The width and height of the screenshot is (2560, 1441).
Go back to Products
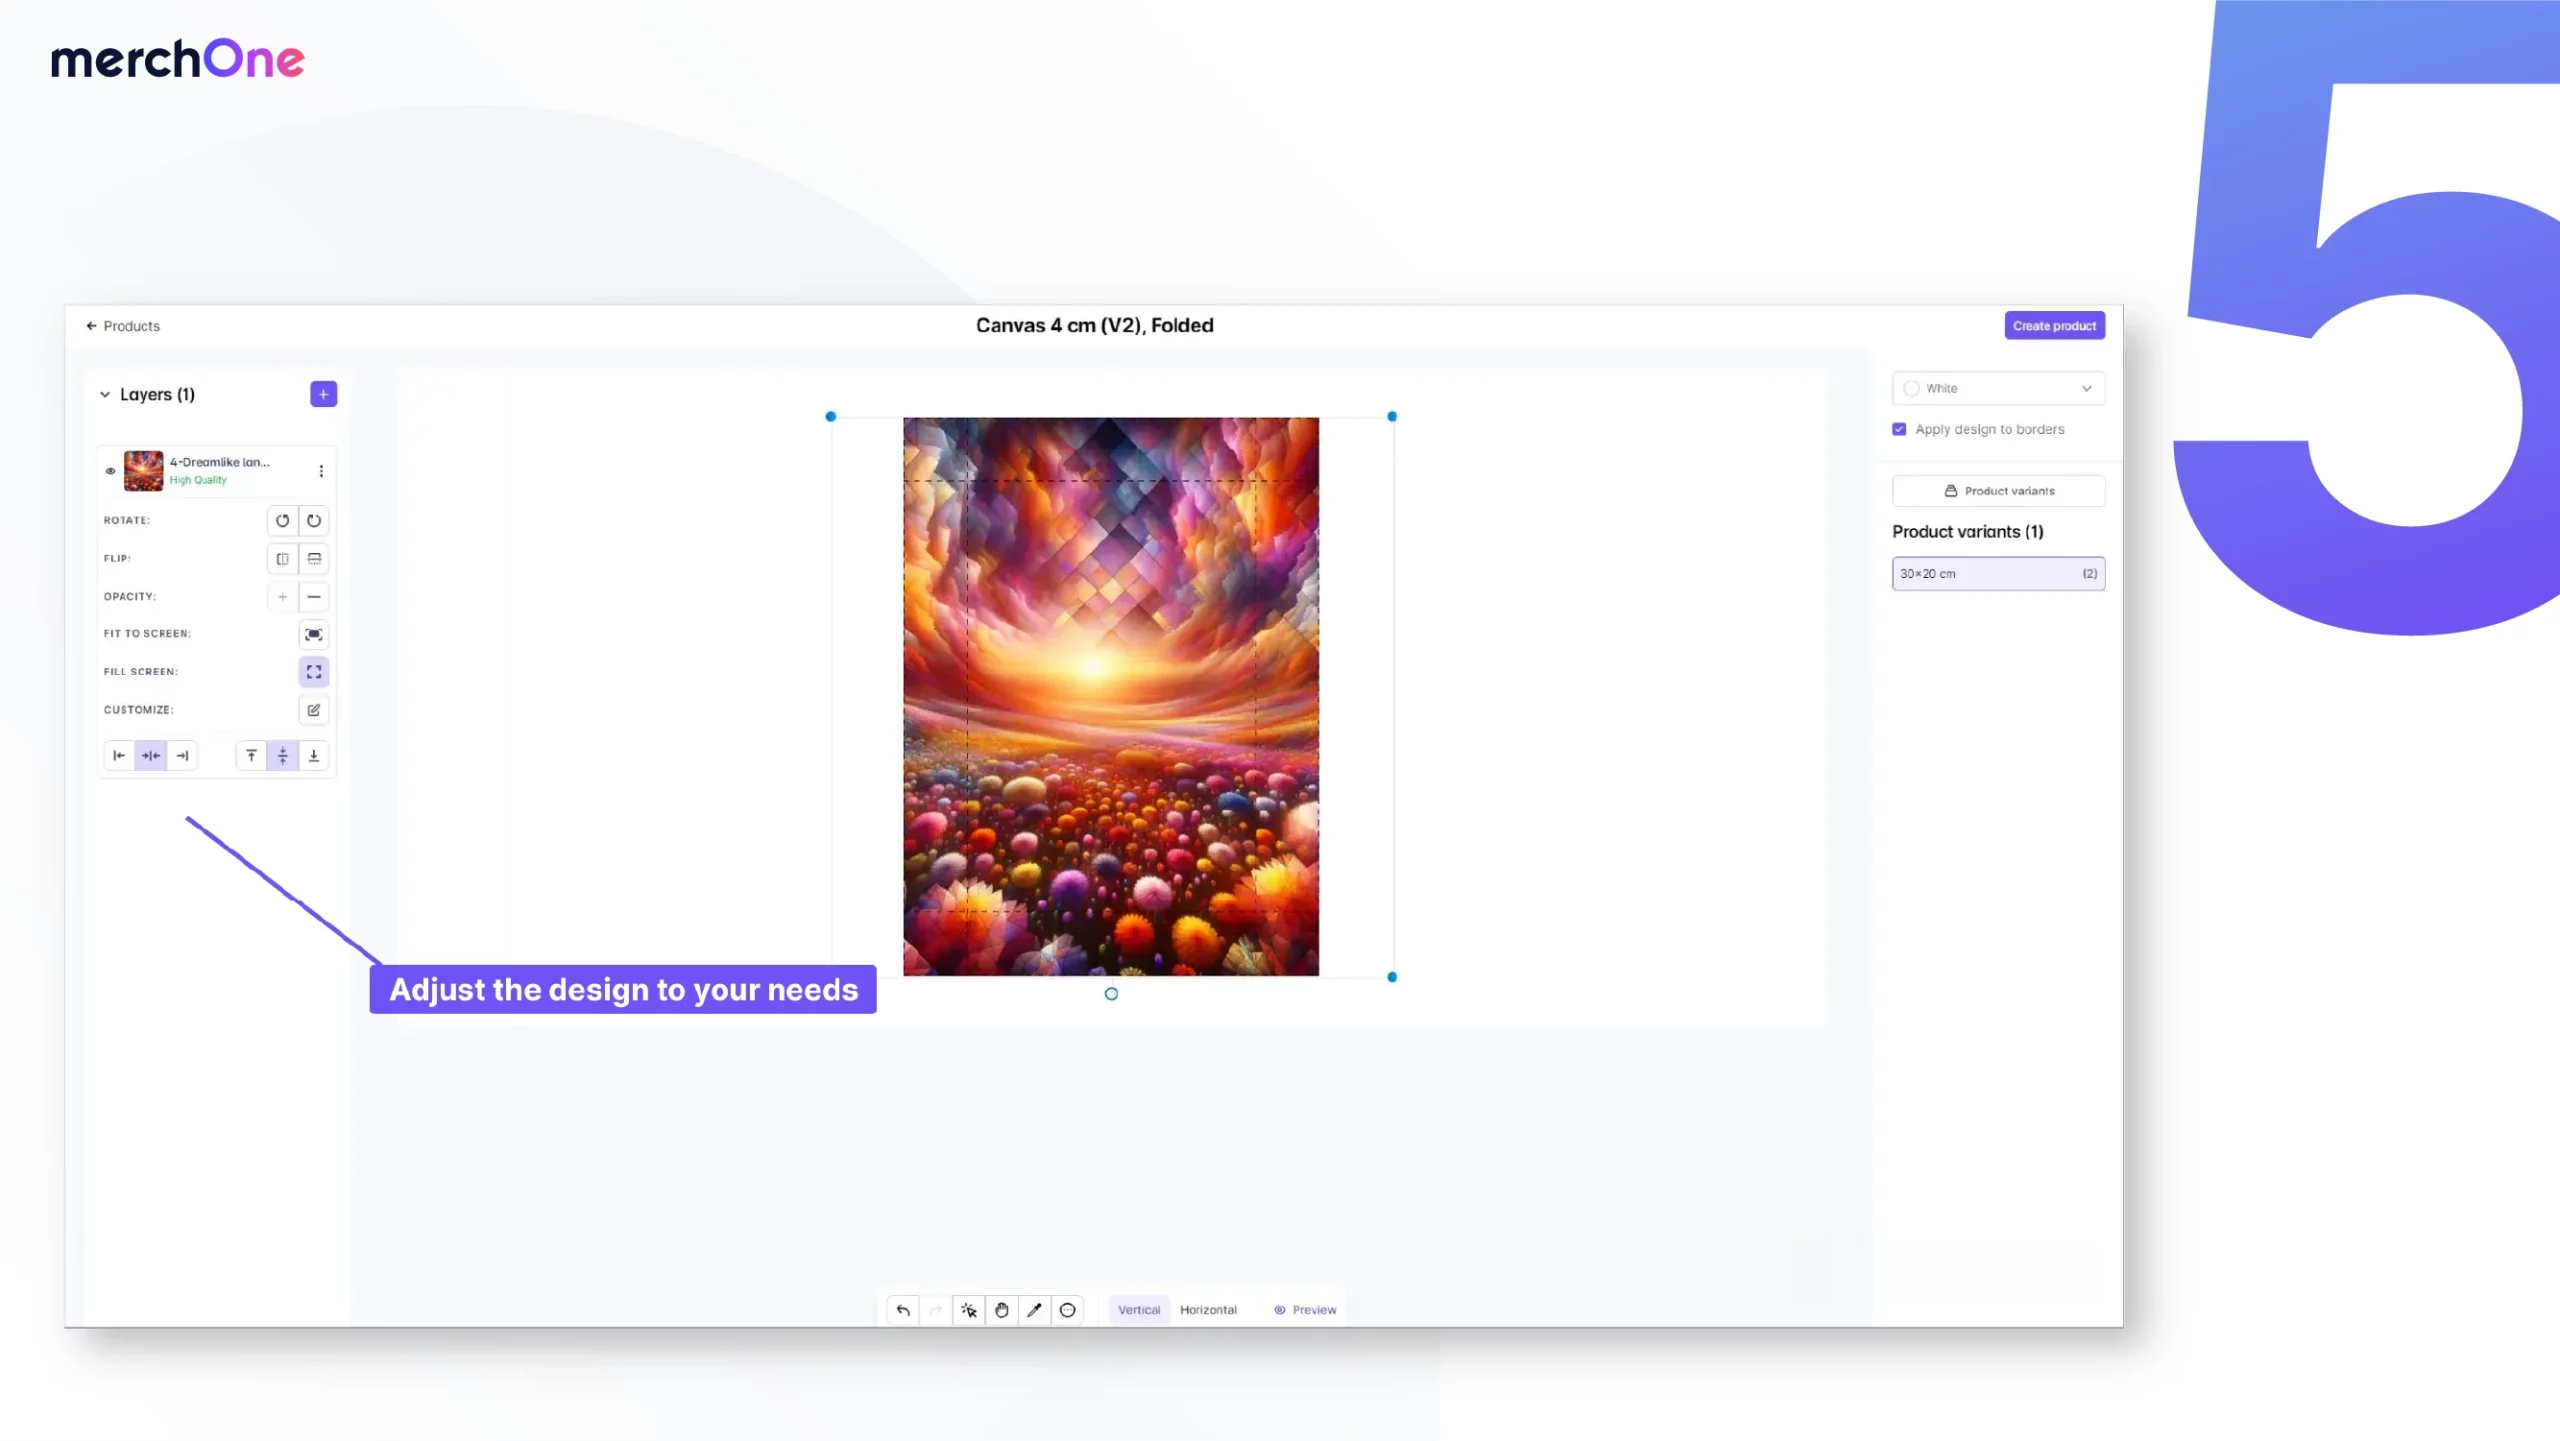pos(123,326)
